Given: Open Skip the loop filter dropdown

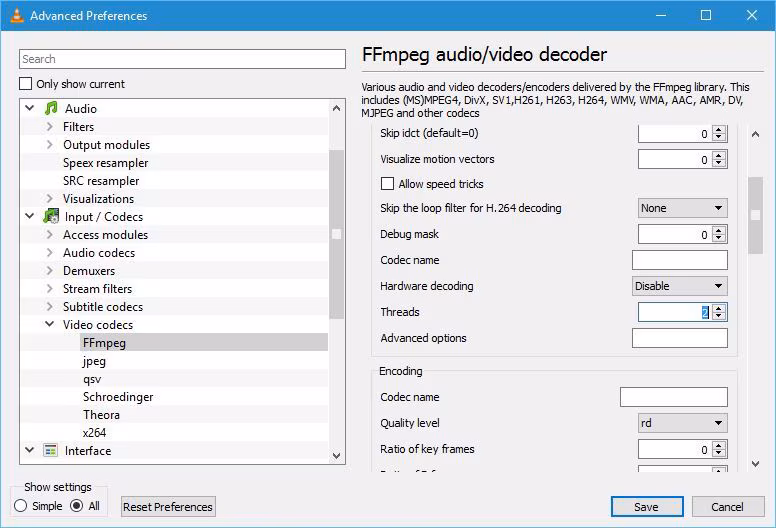Looking at the screenshot, I should [x=682, y=208].
